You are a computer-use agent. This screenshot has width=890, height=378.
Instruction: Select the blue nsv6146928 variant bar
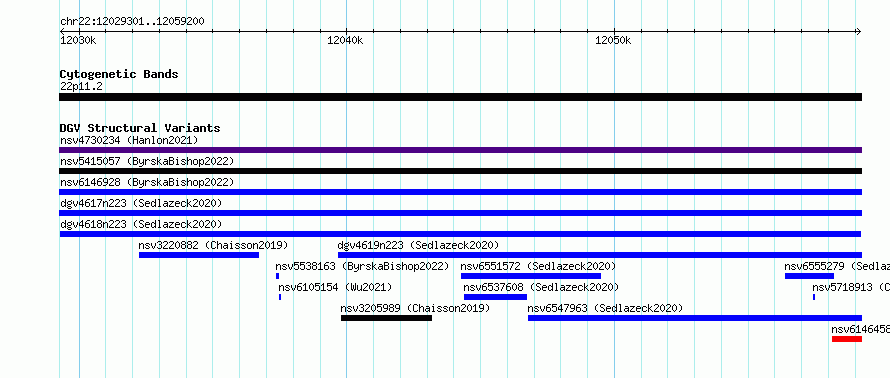(460, 192)
